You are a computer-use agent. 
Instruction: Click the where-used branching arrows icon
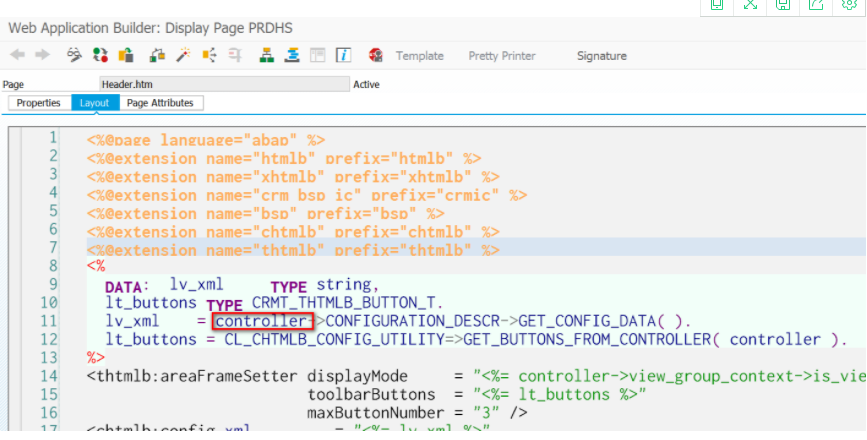(x=209, y=55)
